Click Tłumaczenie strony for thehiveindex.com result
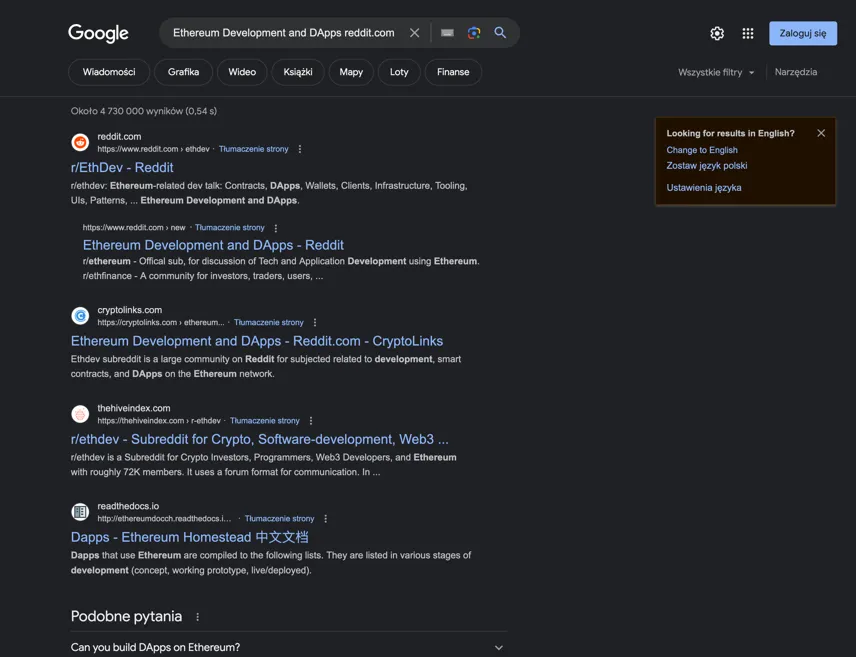 pyautogui.click(x=265, y=421)
